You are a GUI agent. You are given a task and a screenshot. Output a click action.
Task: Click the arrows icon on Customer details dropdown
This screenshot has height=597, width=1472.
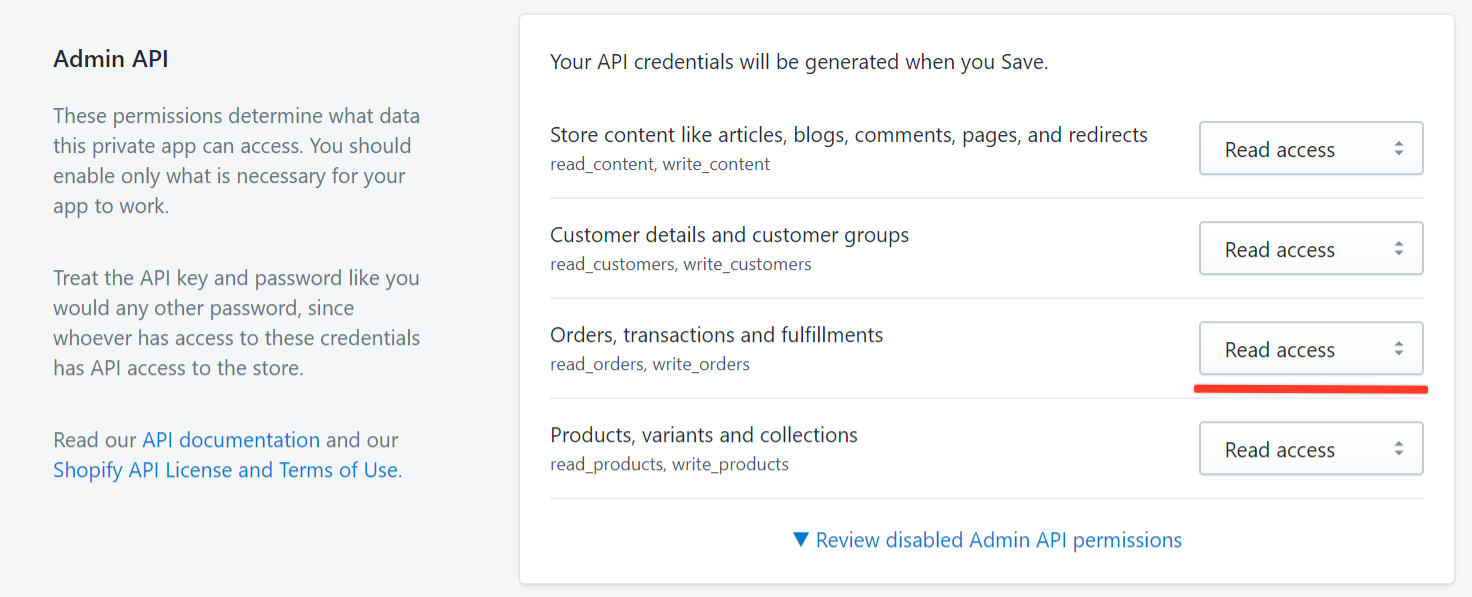pos(1398,249)
